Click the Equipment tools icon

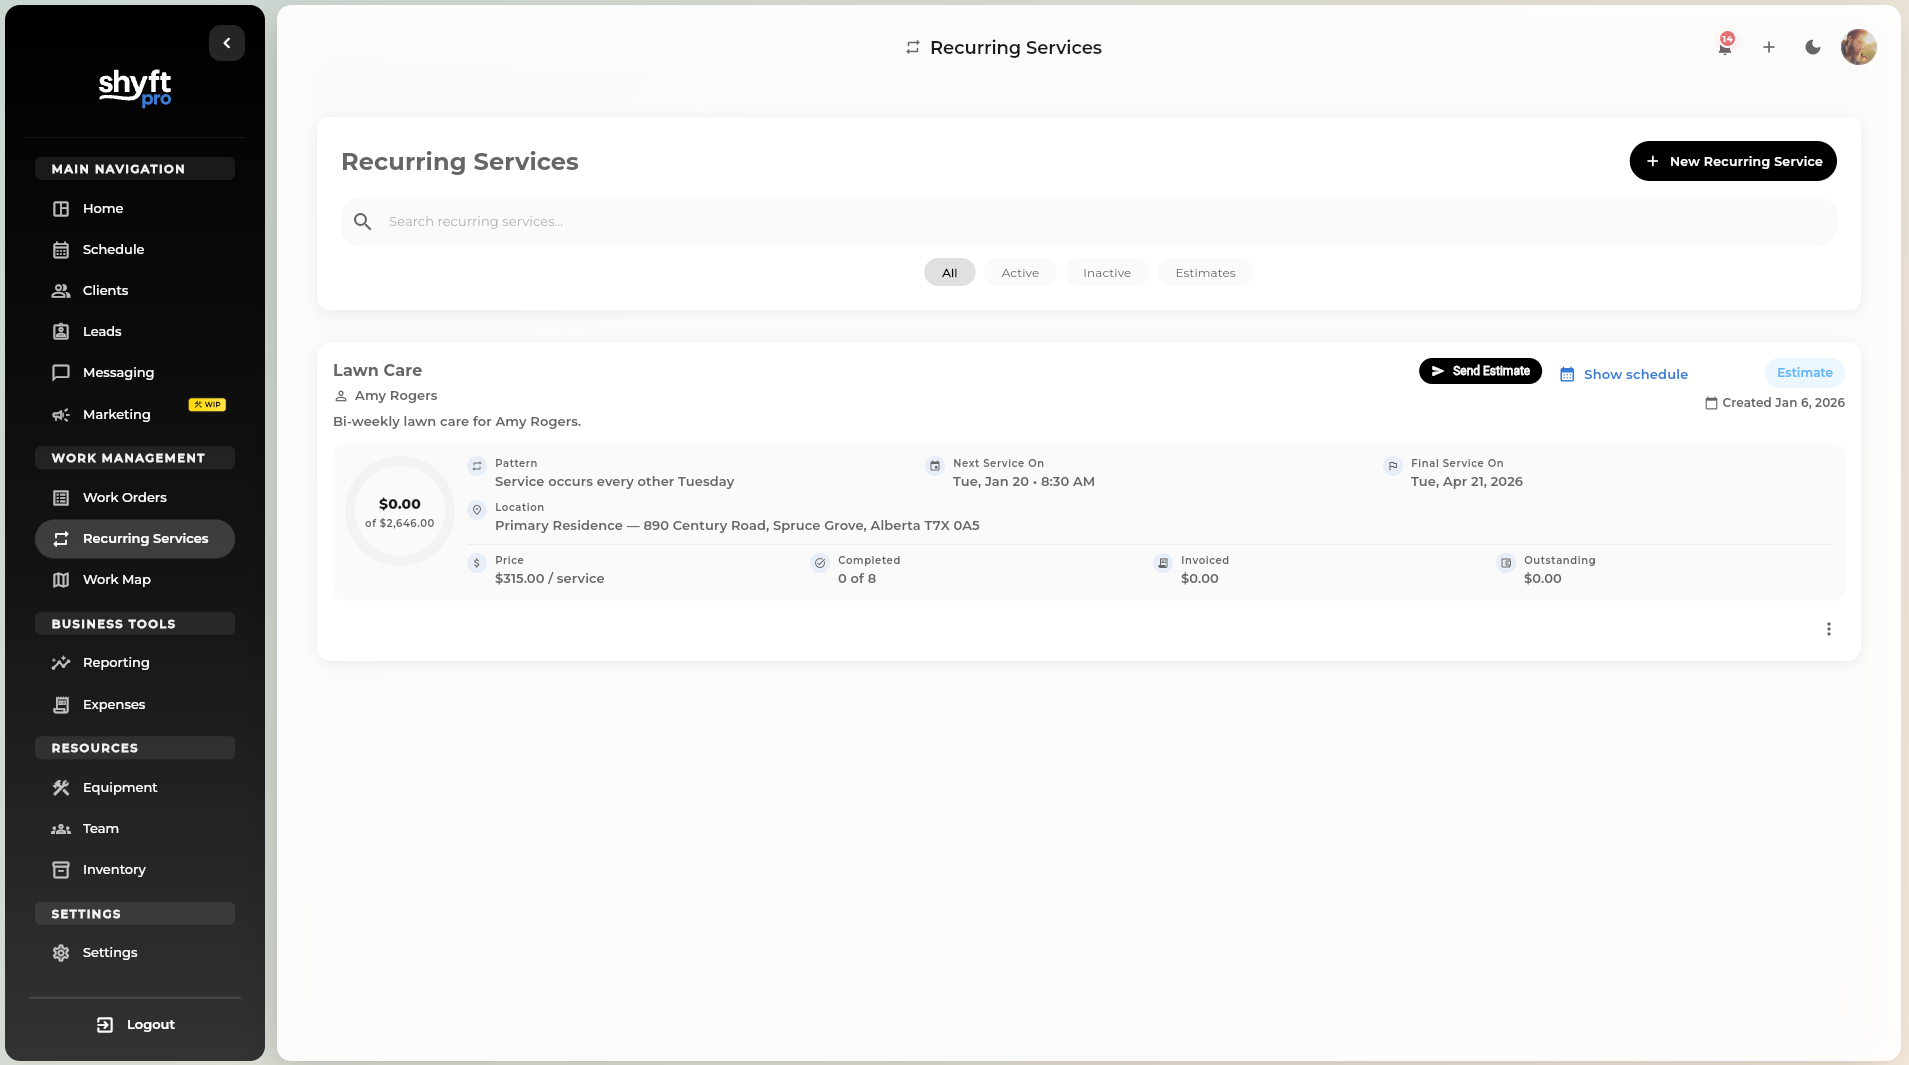tap(61, 788)
